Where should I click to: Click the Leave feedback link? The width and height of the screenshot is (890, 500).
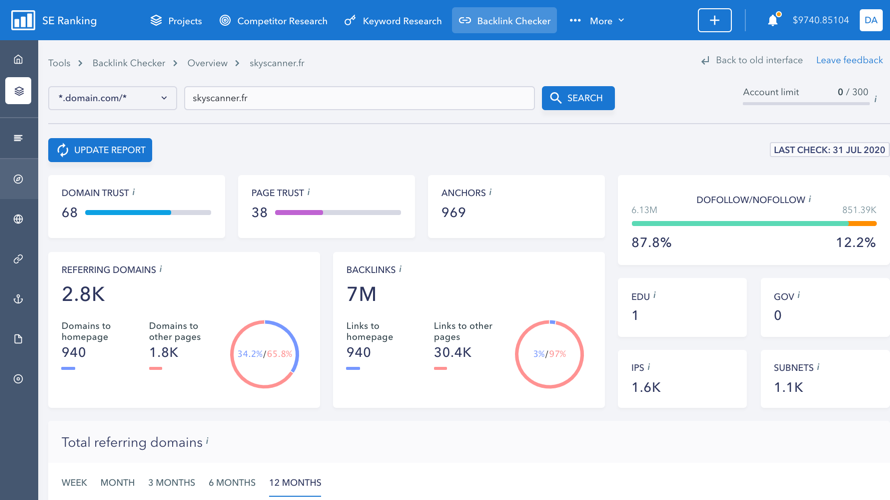[x=849, y=60]
